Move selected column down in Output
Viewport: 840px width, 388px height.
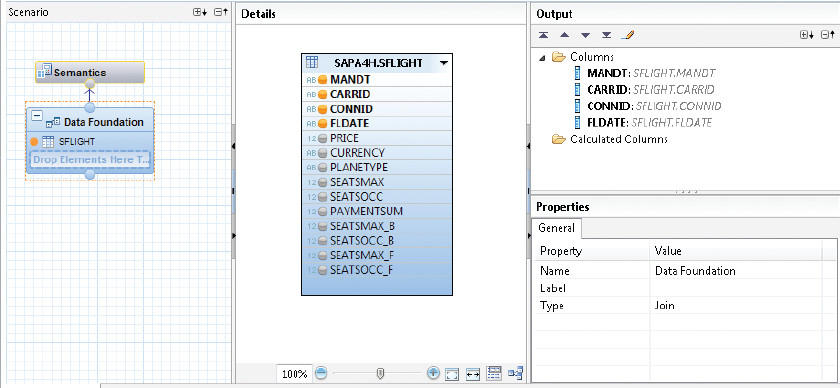585,35
